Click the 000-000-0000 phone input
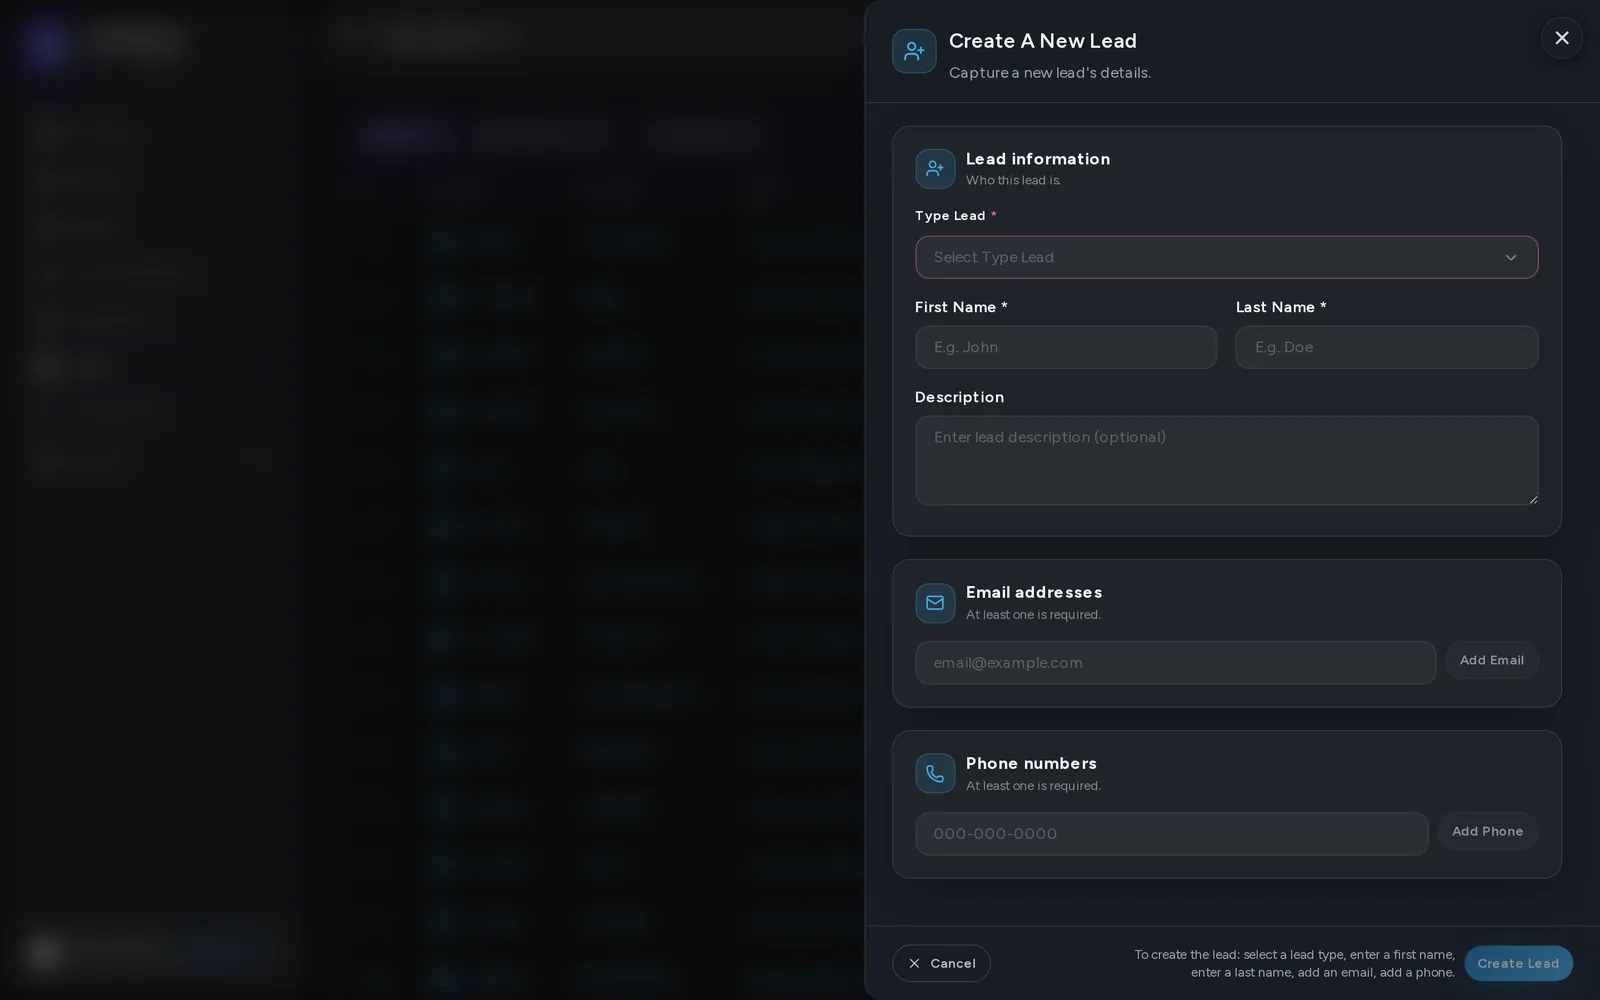This screenshot has height=1000, width=1600. 1171,834
